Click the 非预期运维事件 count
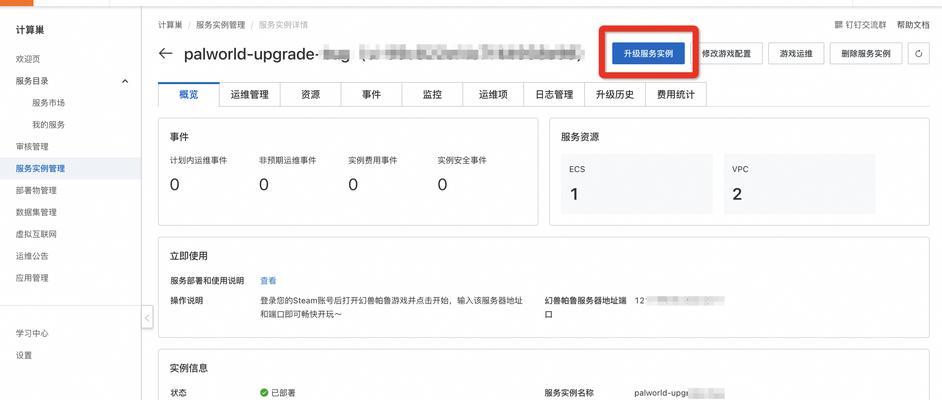 coord(264,184)
